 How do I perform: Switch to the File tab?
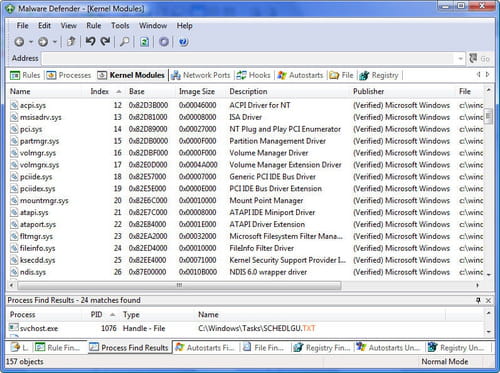coord(341,75)
